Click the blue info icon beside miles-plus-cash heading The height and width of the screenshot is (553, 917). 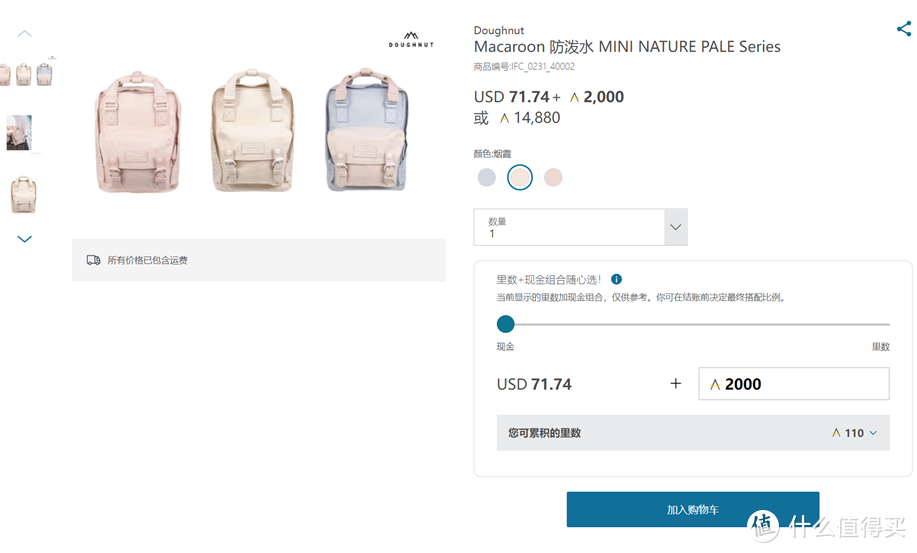pyautogui.click(x=616, y=280)
